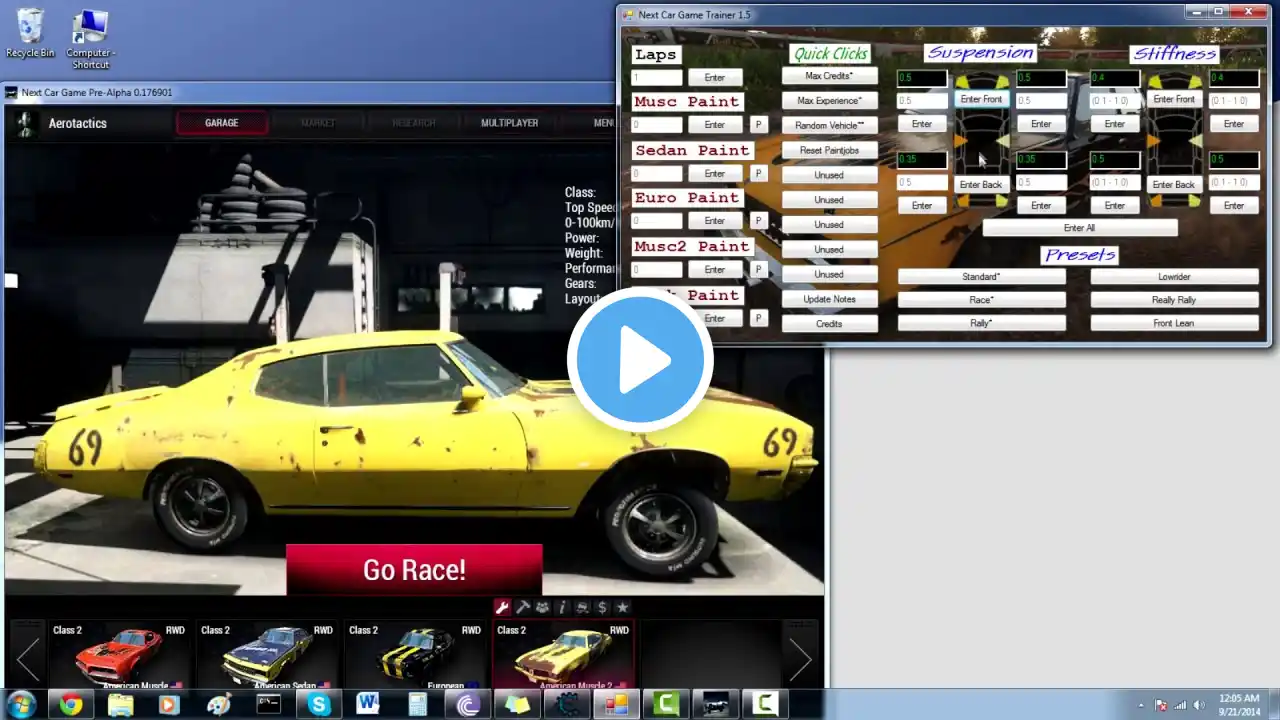Image resolution: width=1280 pixels, height=720 pixels.
Task: Click Enter Front under Stiffness
Action: (1174, 100)
